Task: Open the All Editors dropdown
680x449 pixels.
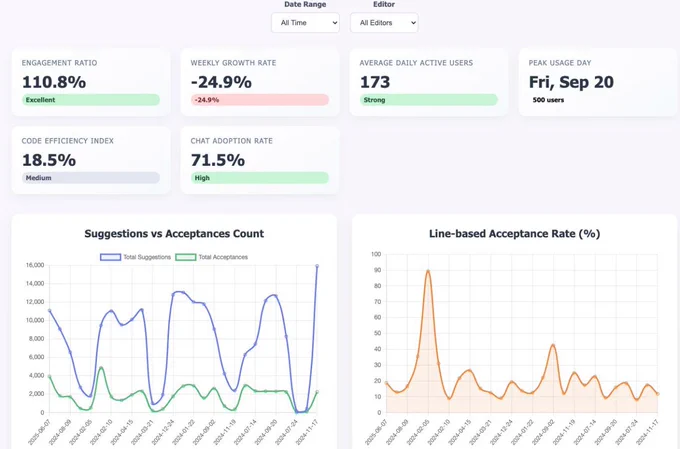Action: [383, 22]
